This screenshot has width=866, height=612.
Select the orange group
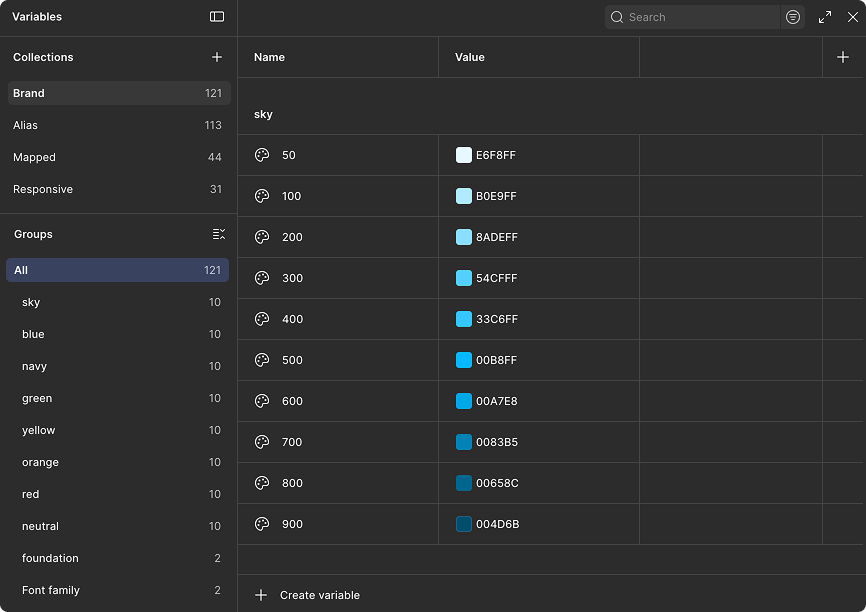(117, 462)
